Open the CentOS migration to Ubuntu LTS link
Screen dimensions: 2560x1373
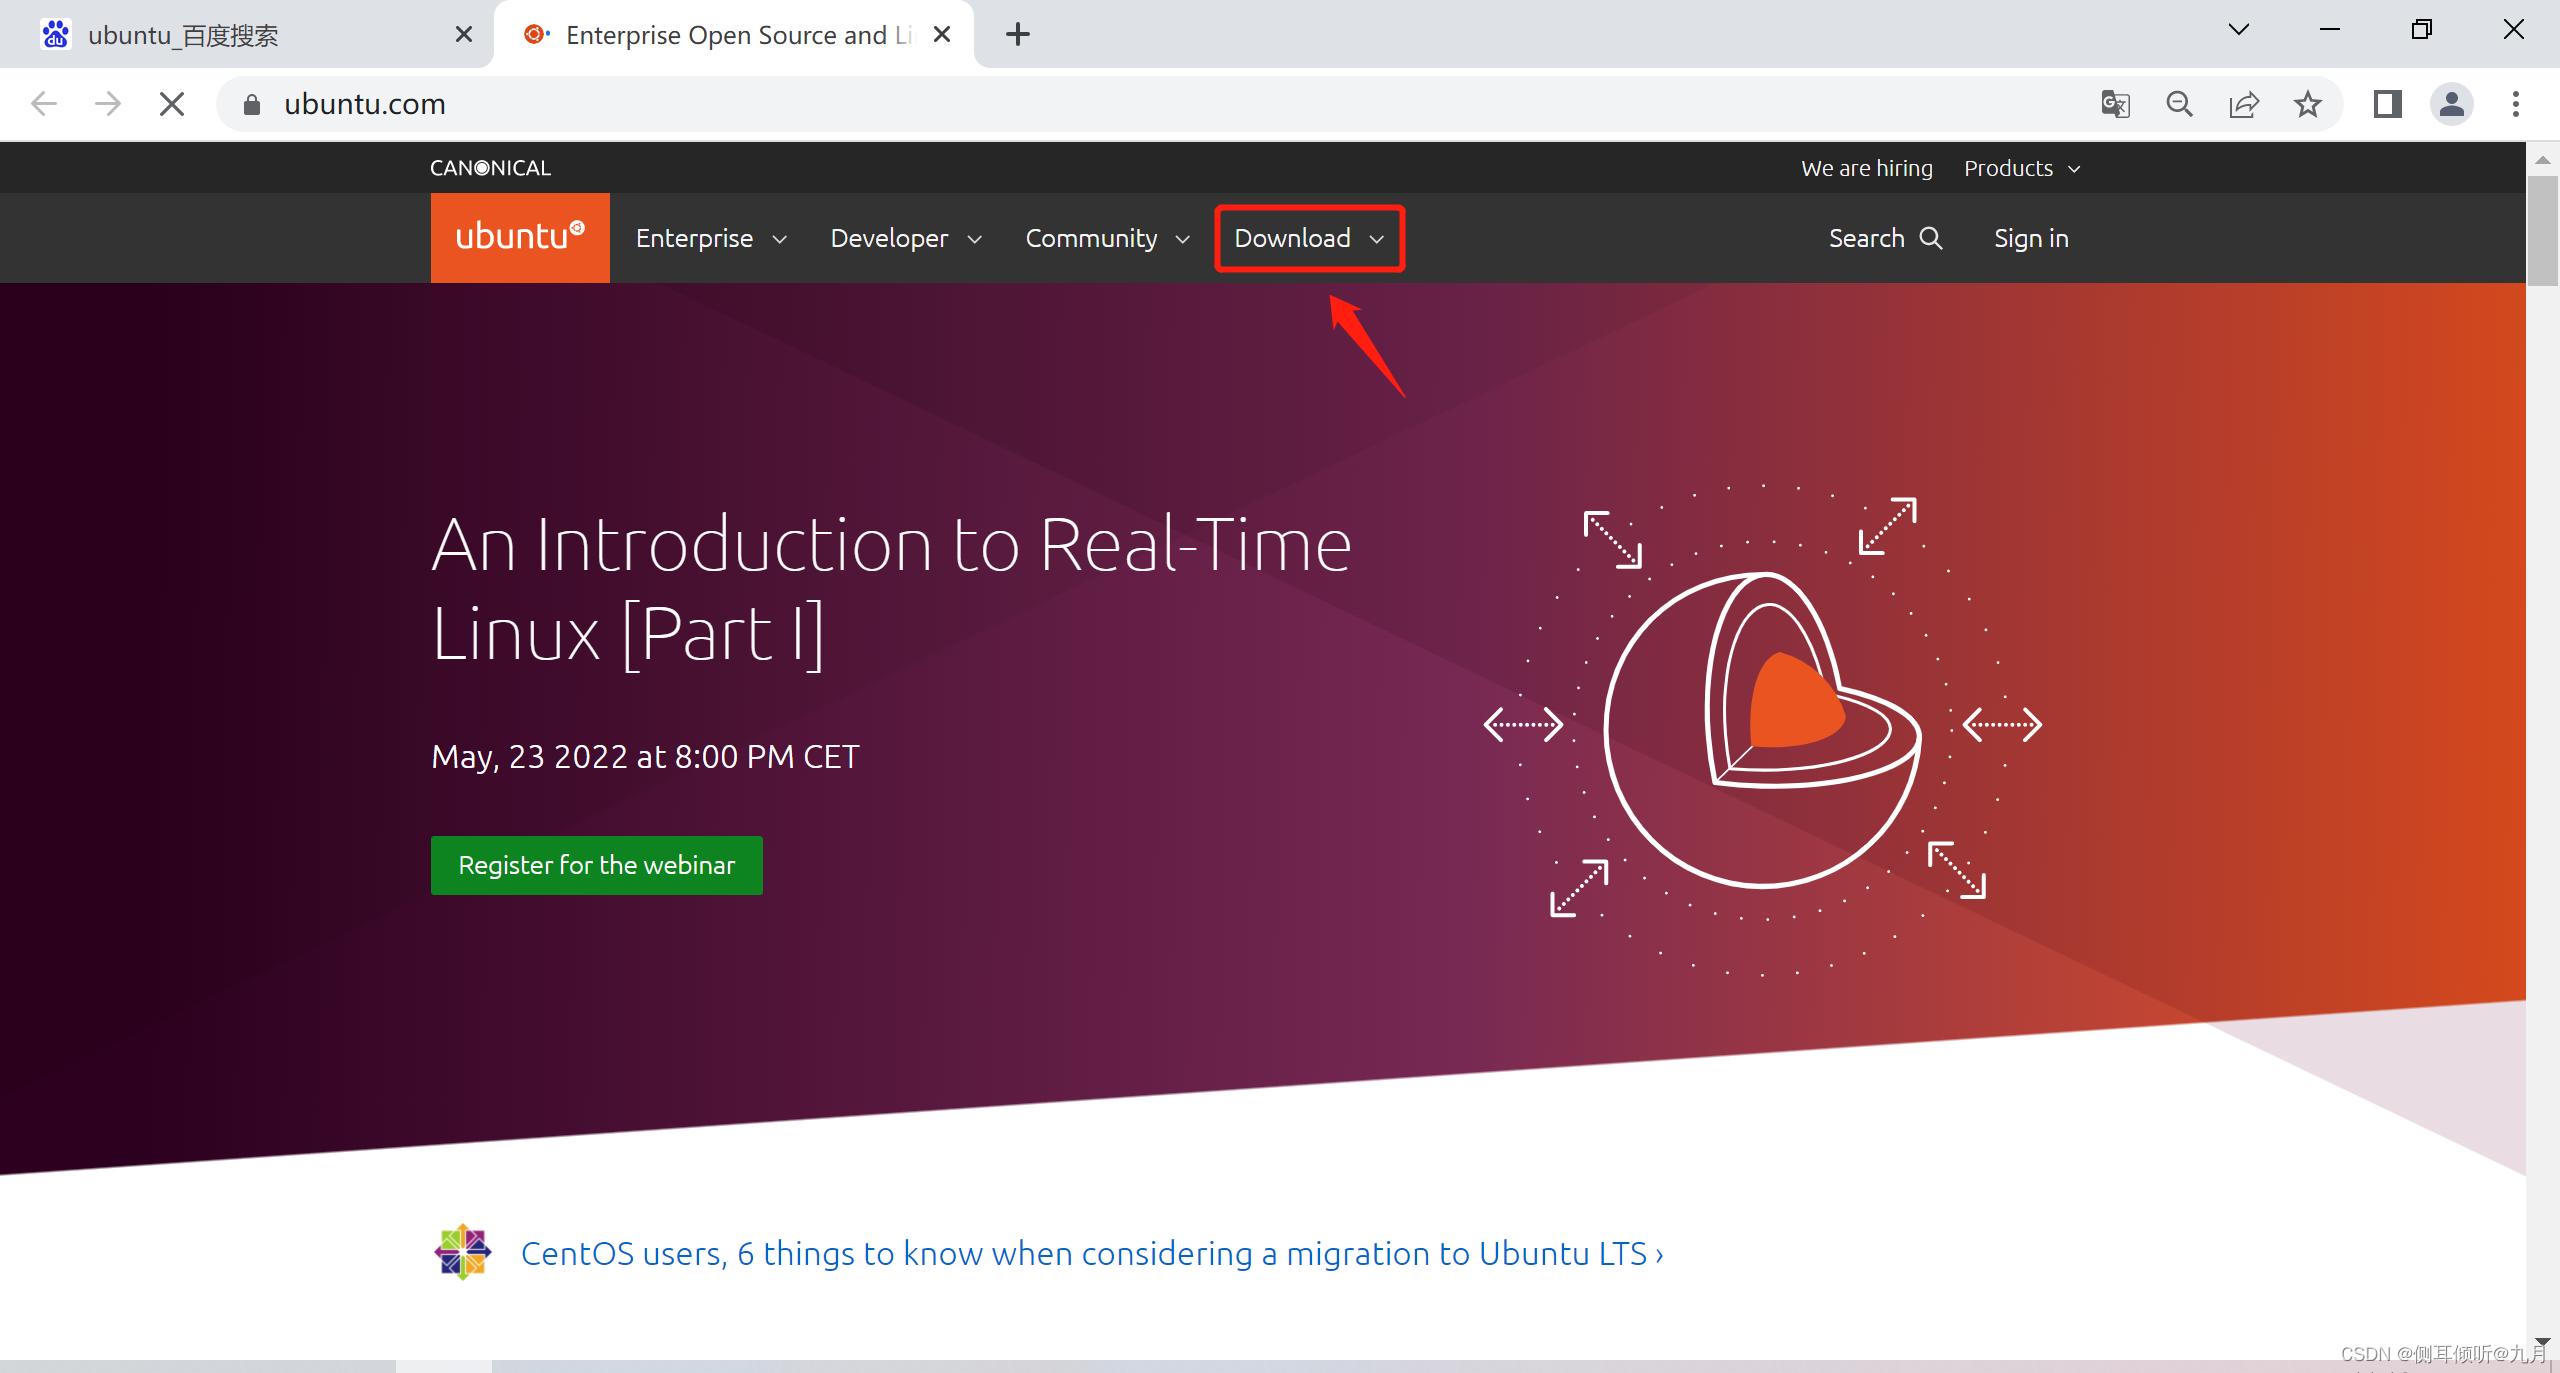1092,1253
